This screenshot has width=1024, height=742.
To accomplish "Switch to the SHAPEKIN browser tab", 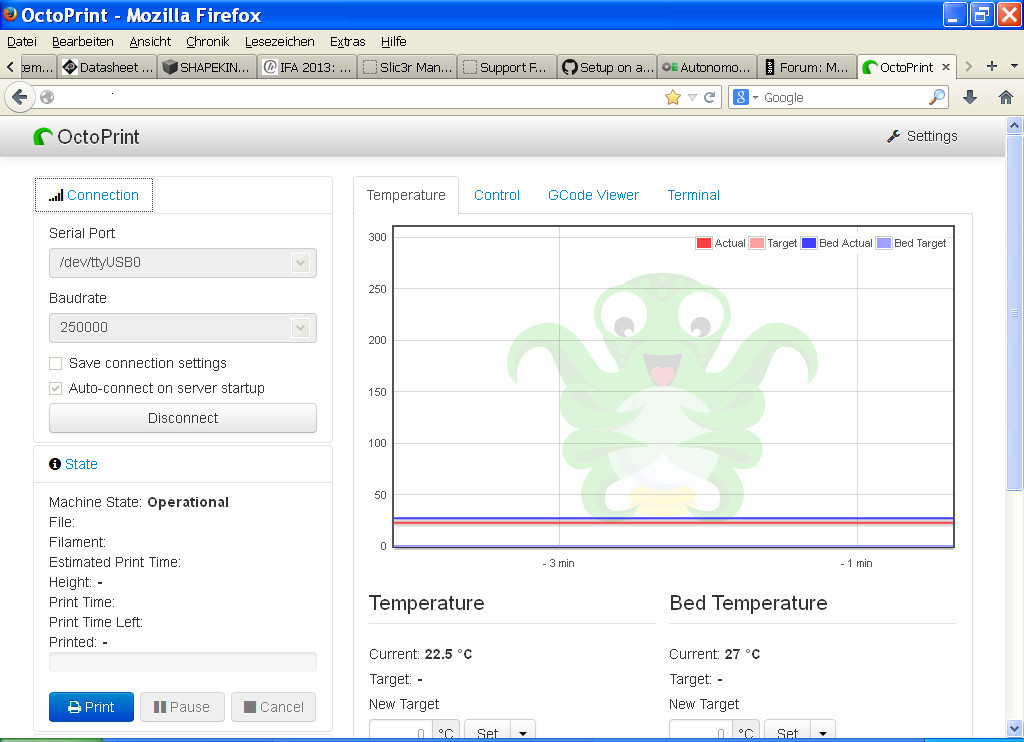I will 206,67.
